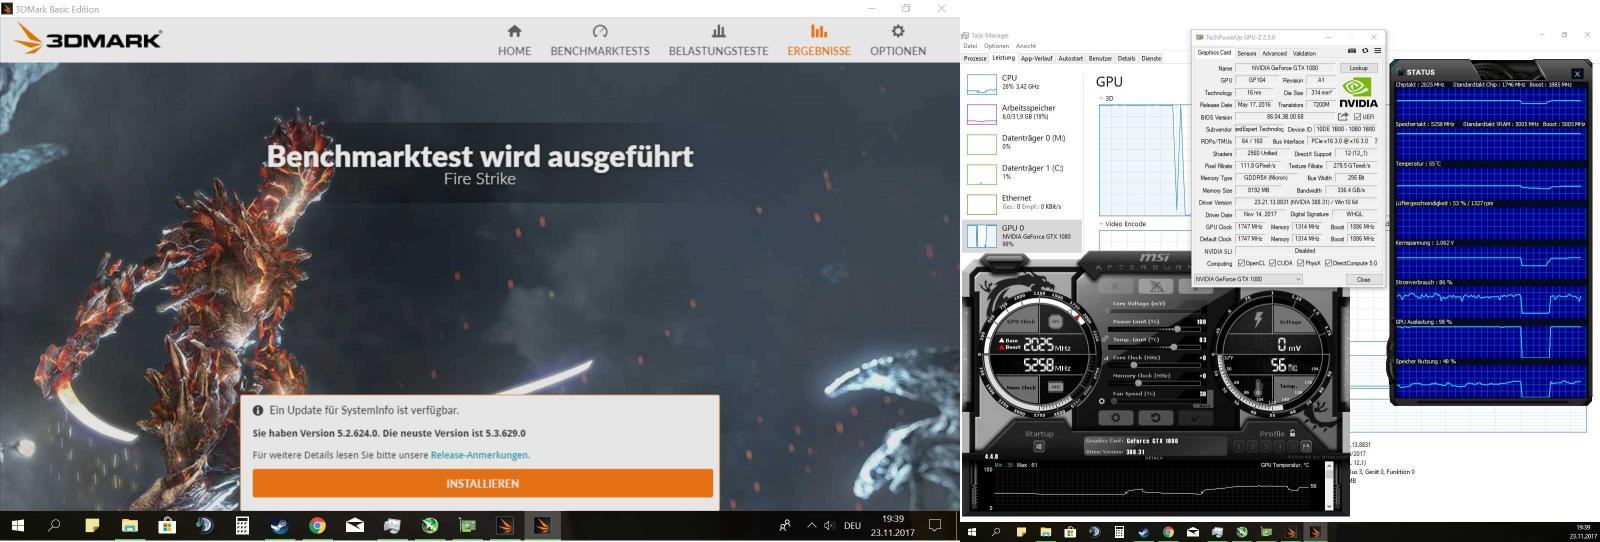Open the Optionen tab in 3DMark
This screenshot has width=1600, height=542.
pyautogui.click(x=897, y=40)
